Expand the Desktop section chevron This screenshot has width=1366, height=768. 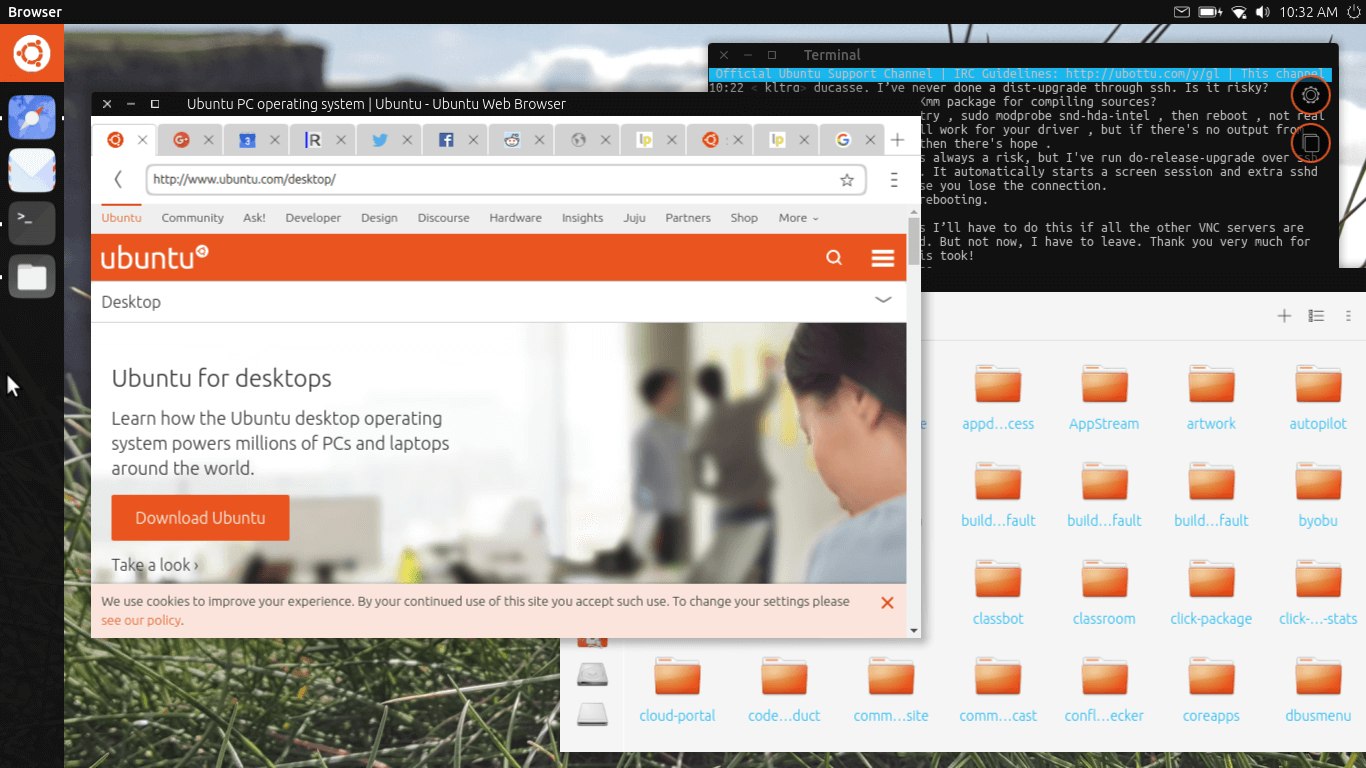[x=883, y=300]
